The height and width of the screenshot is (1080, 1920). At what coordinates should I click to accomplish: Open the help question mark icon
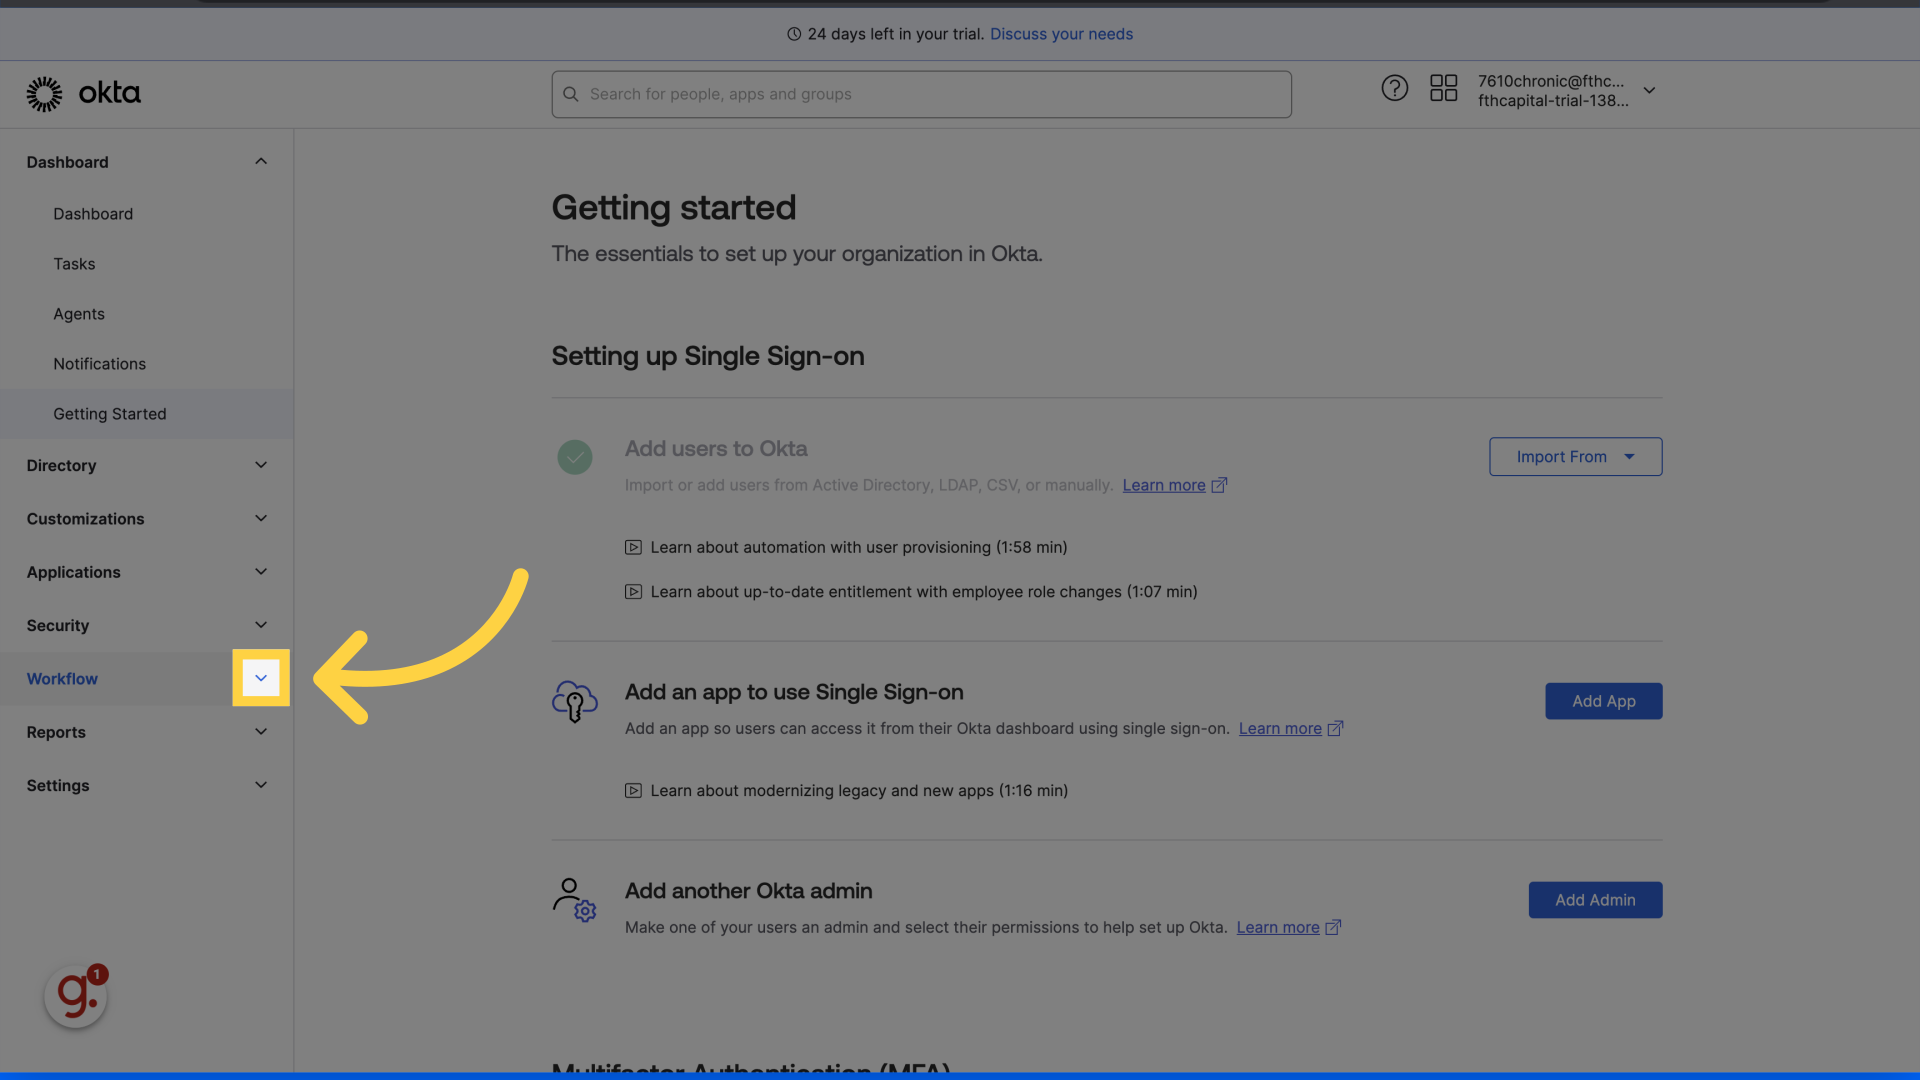pos(1394,88)
